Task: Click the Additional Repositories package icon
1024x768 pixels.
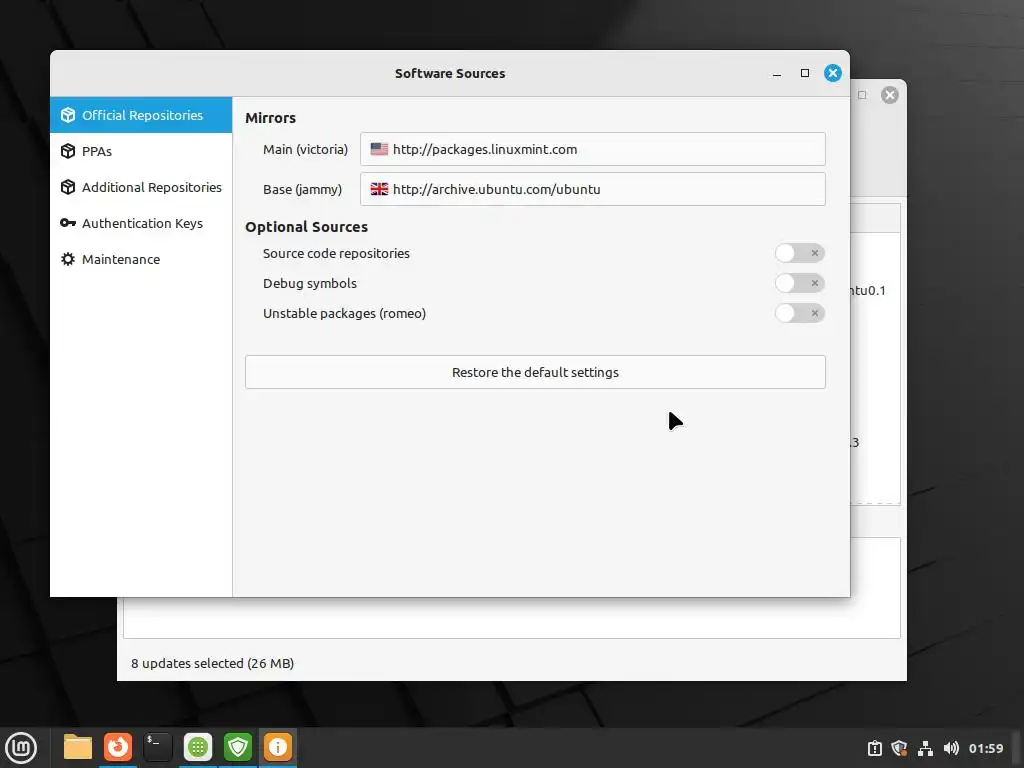Action: [68, 187]
